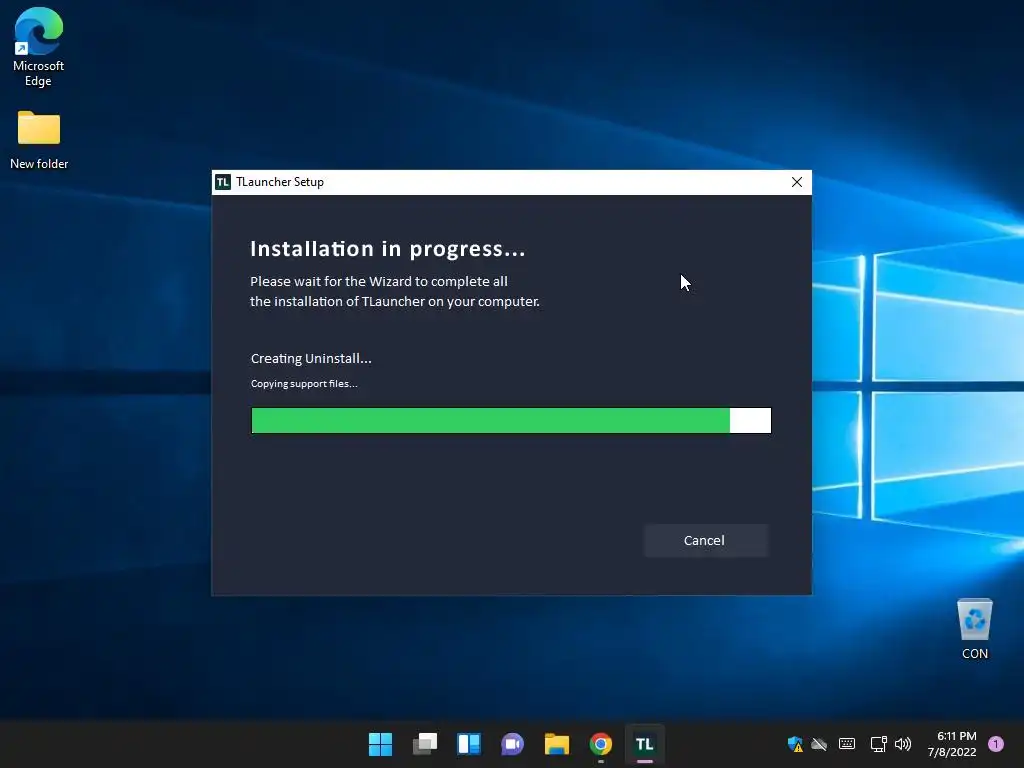Cancel the TLauncher installation
The width and height of the screenshot is (1024, 768).
click(x=705, y=540)
